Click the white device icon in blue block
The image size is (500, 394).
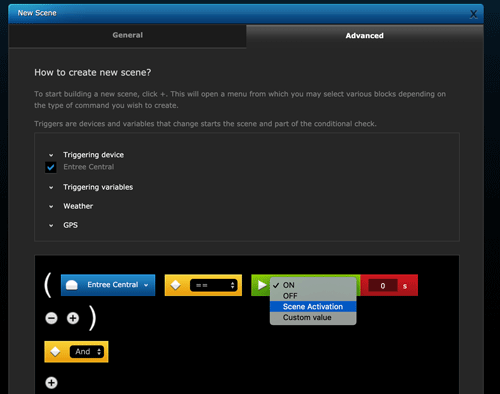point(72,285)
